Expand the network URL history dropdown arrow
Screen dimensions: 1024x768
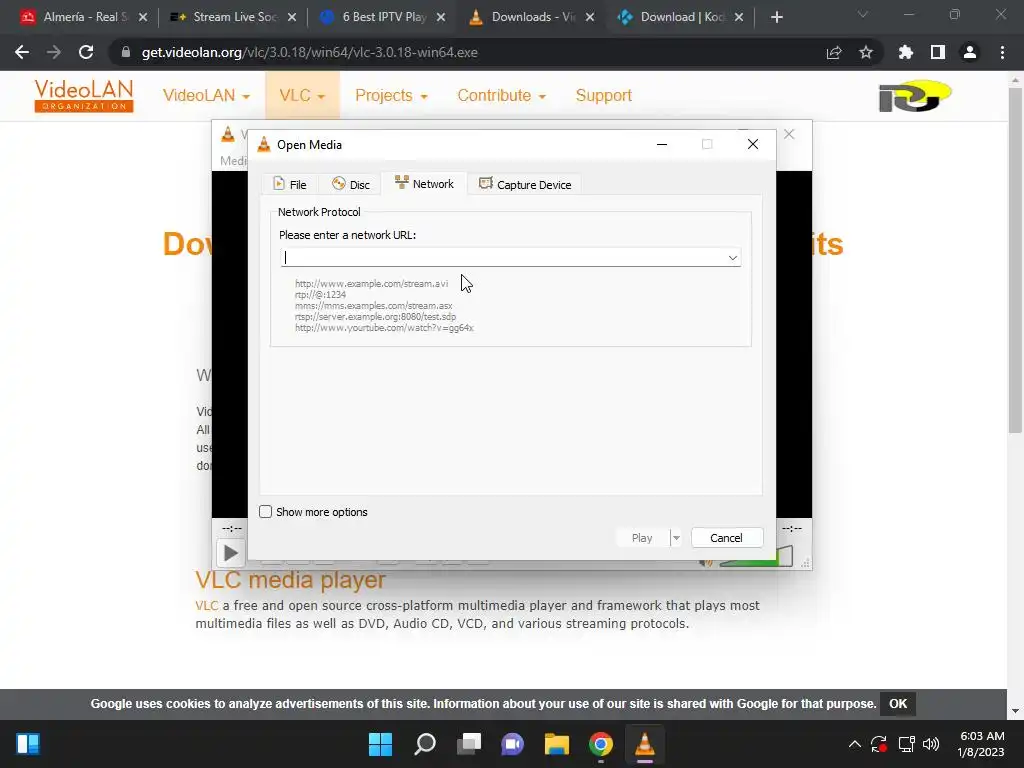(733, 258)
